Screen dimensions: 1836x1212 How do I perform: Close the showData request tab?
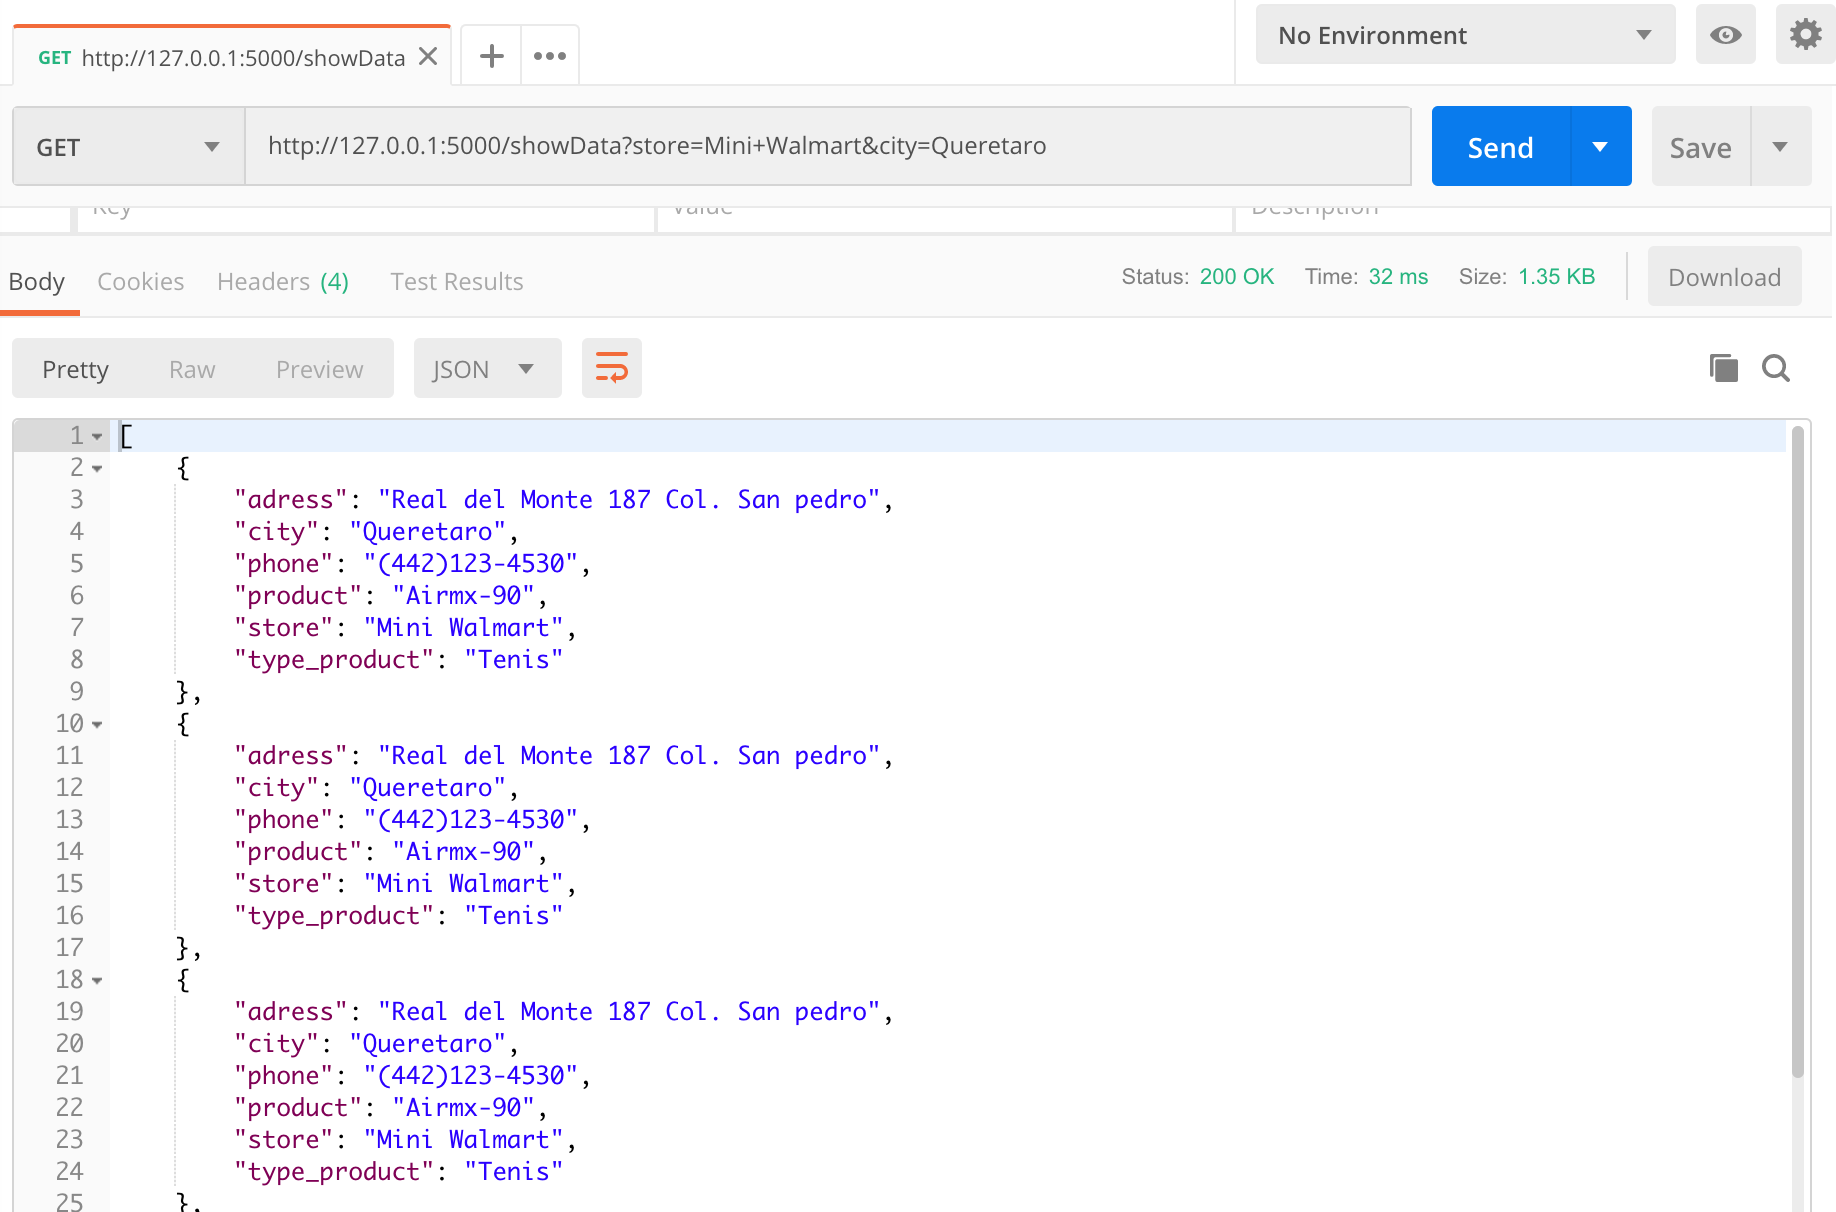(x=428, y=57)
